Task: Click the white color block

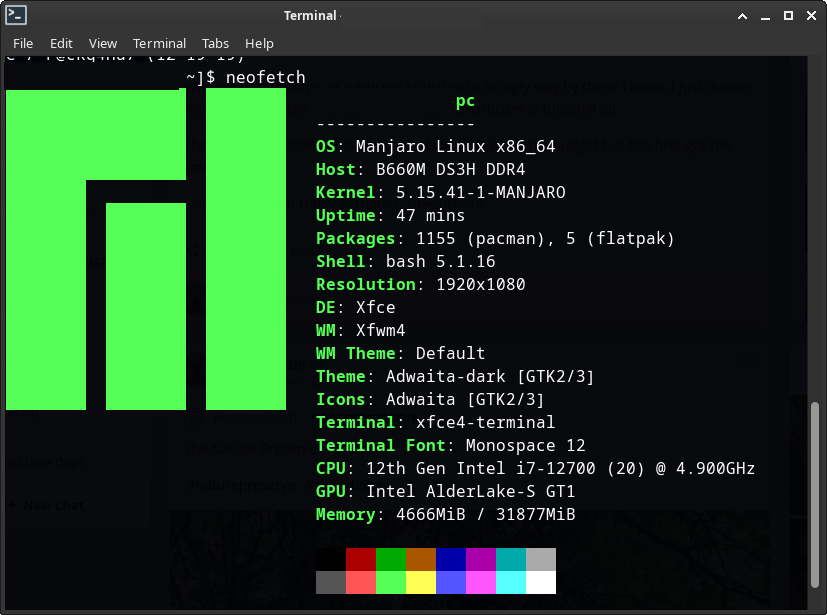Action: pyautogui.click(x=541, y=582)
